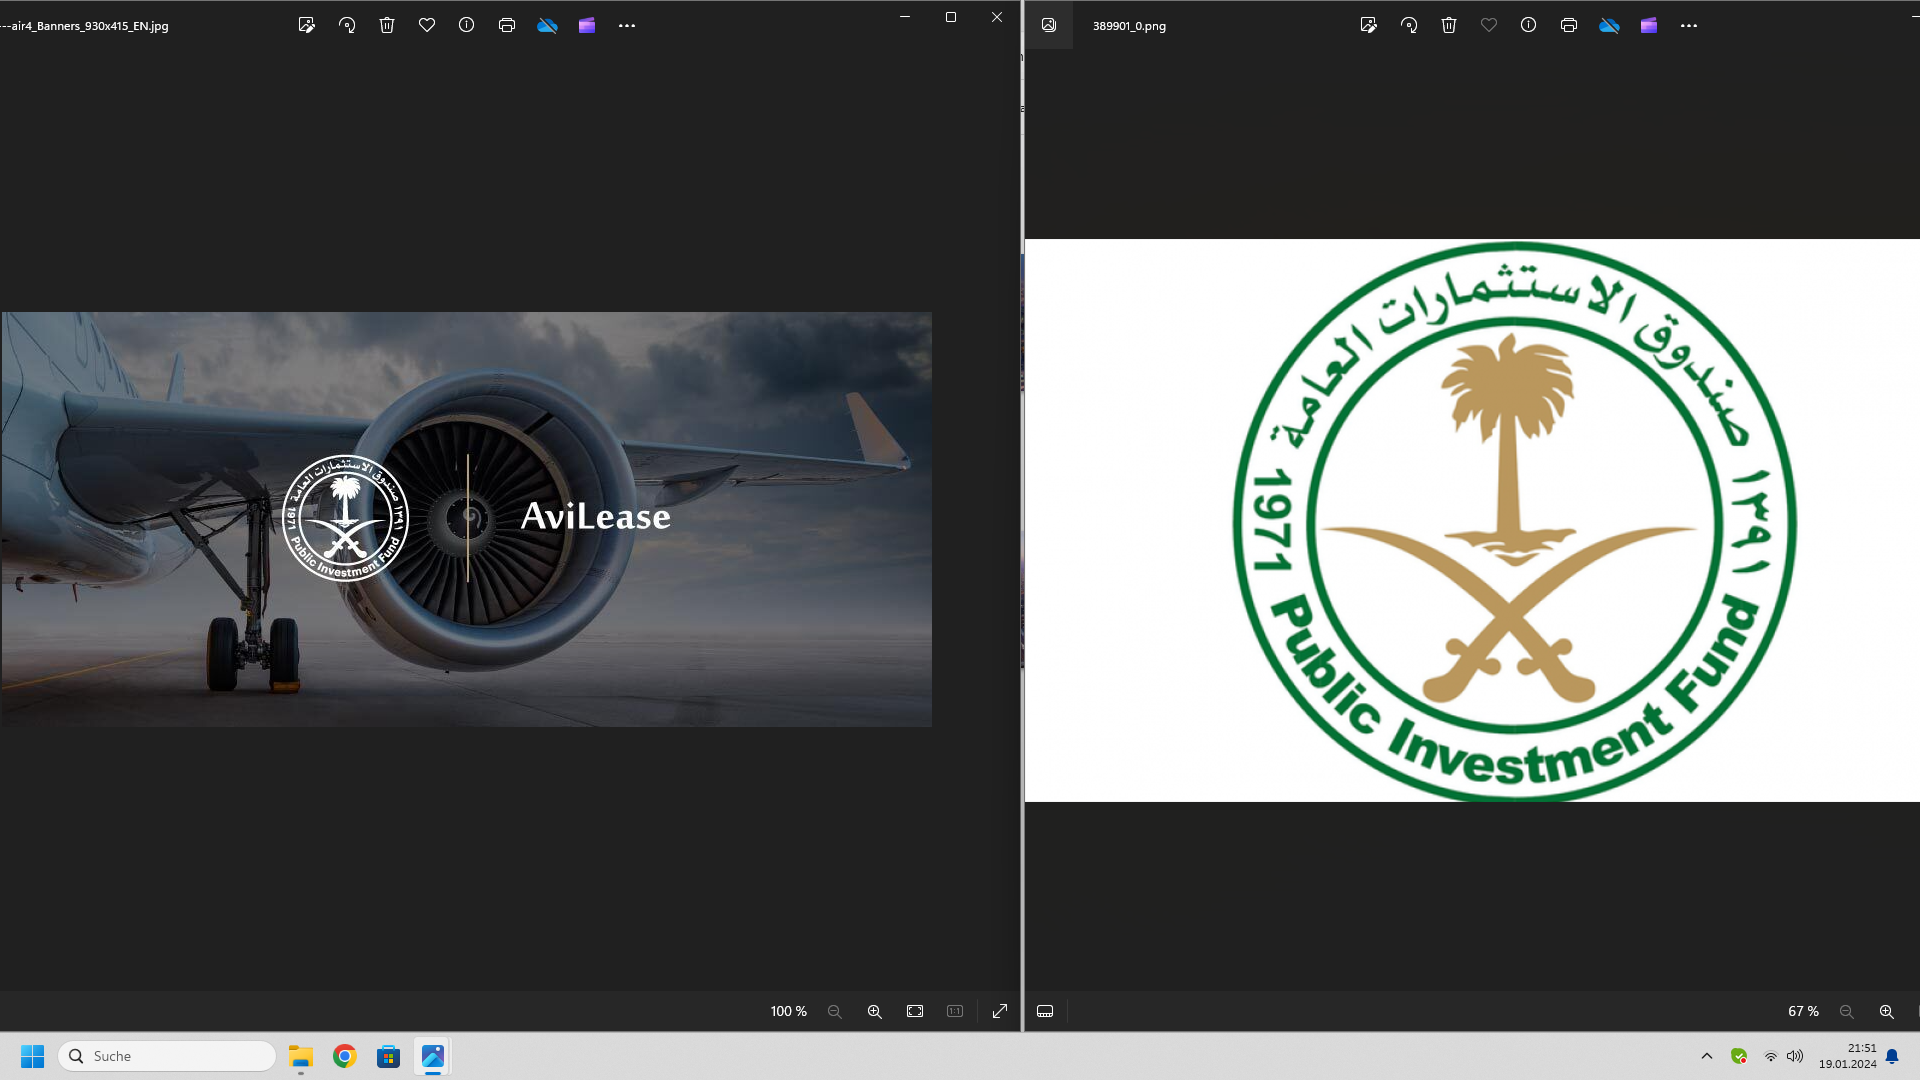
Task: Open Clipchamp from left Photos window toolbar
Action: point(587,26)
